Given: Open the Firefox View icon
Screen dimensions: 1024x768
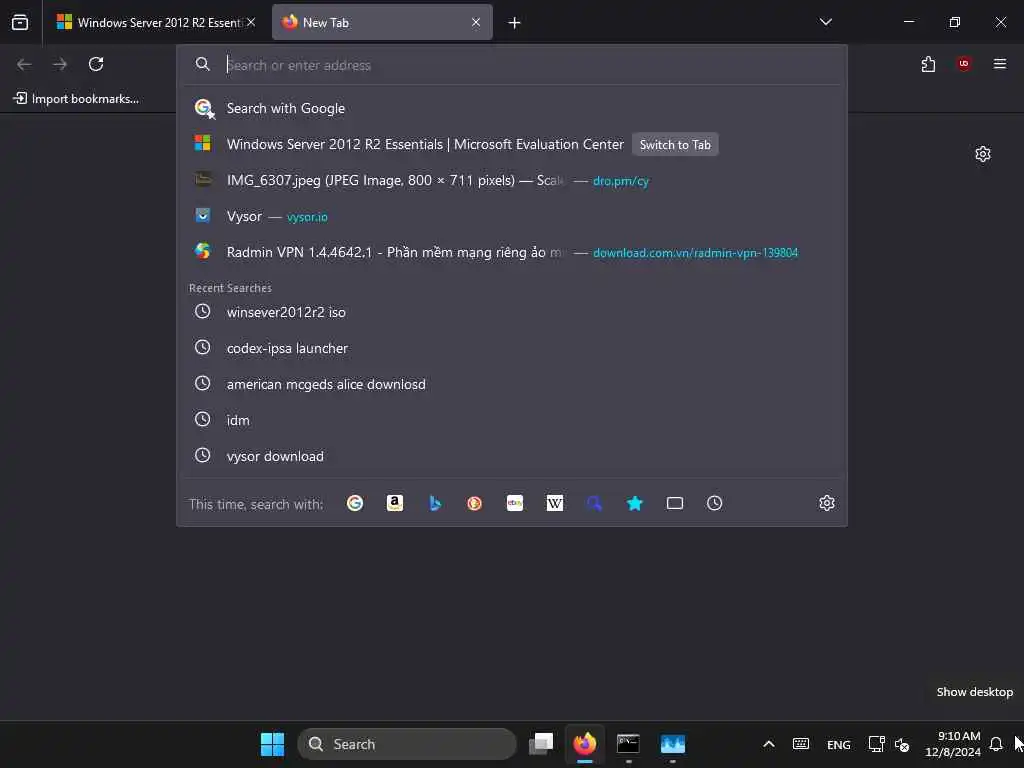Looking at the screenshot, I should click(20, 23).
